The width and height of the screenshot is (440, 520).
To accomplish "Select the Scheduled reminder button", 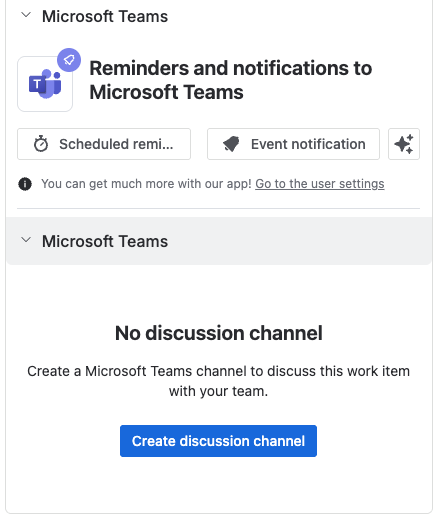I will tap(104, 144).
